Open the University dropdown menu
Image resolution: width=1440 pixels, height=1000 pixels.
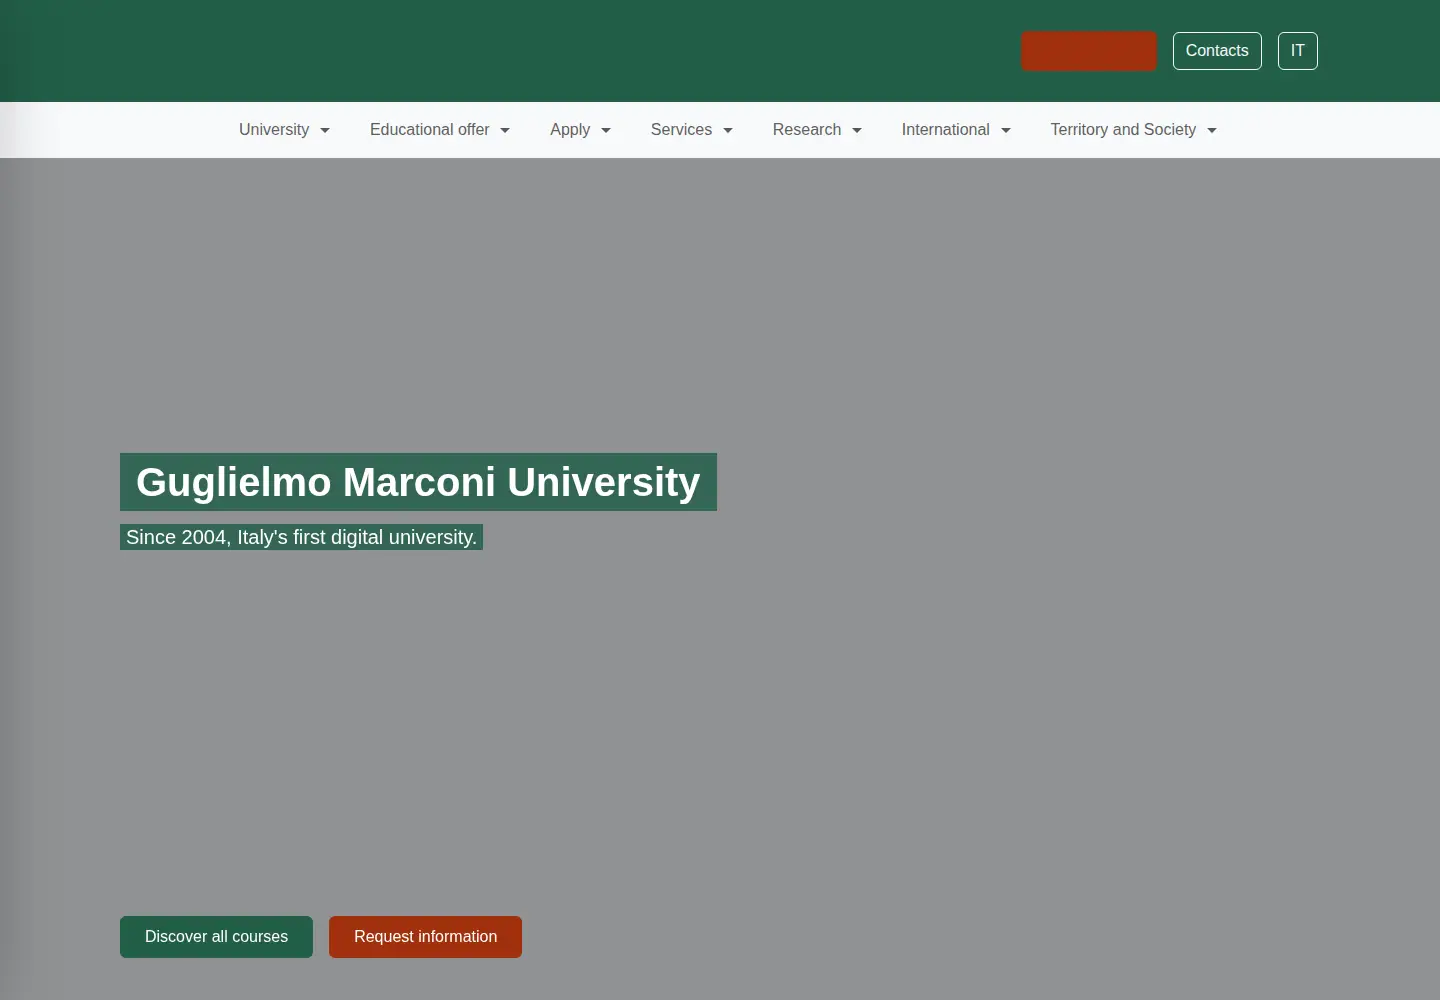284,130
